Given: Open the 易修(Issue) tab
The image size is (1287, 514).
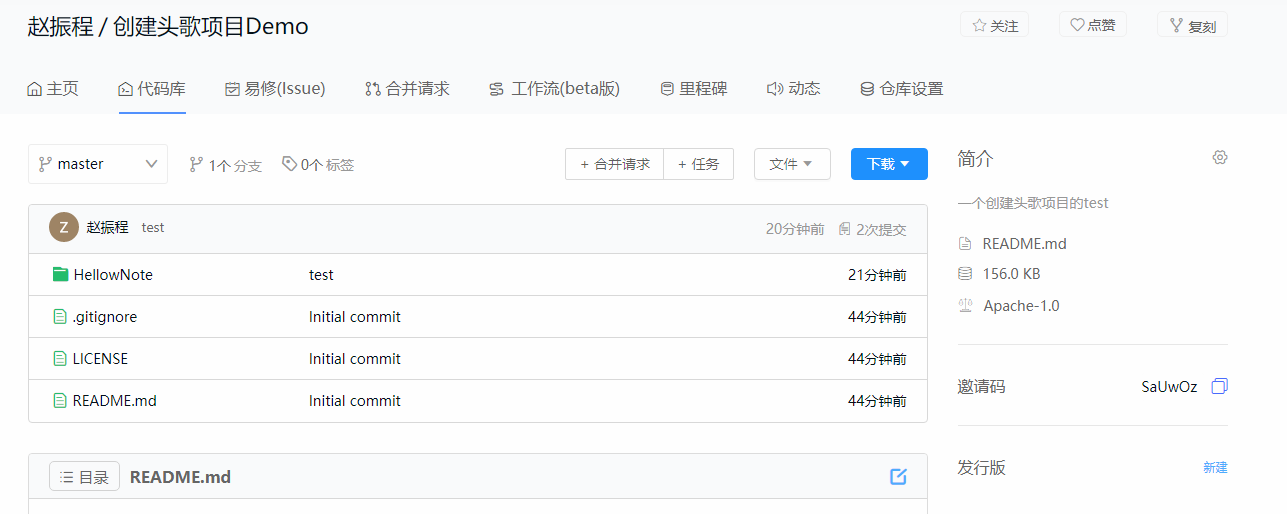Looking at the screenshot, I should click(x=275, y=89).
